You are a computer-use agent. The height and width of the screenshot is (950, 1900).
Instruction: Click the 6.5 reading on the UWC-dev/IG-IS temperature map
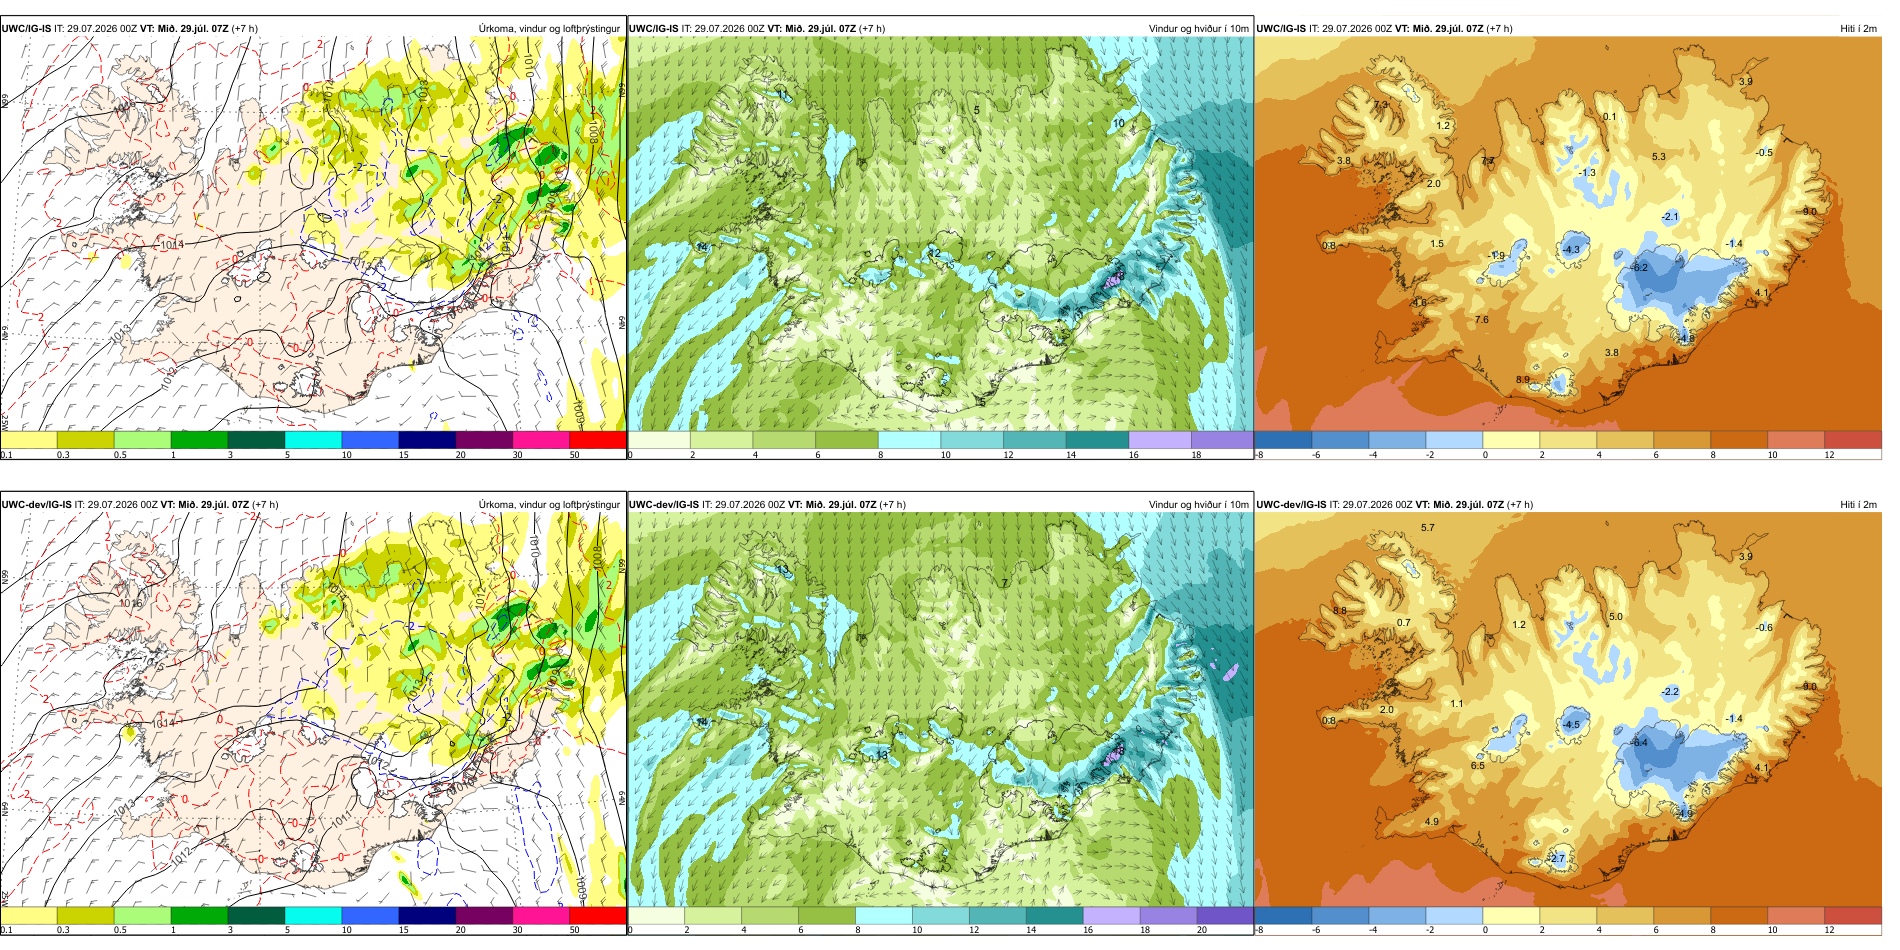[1478, 766]
